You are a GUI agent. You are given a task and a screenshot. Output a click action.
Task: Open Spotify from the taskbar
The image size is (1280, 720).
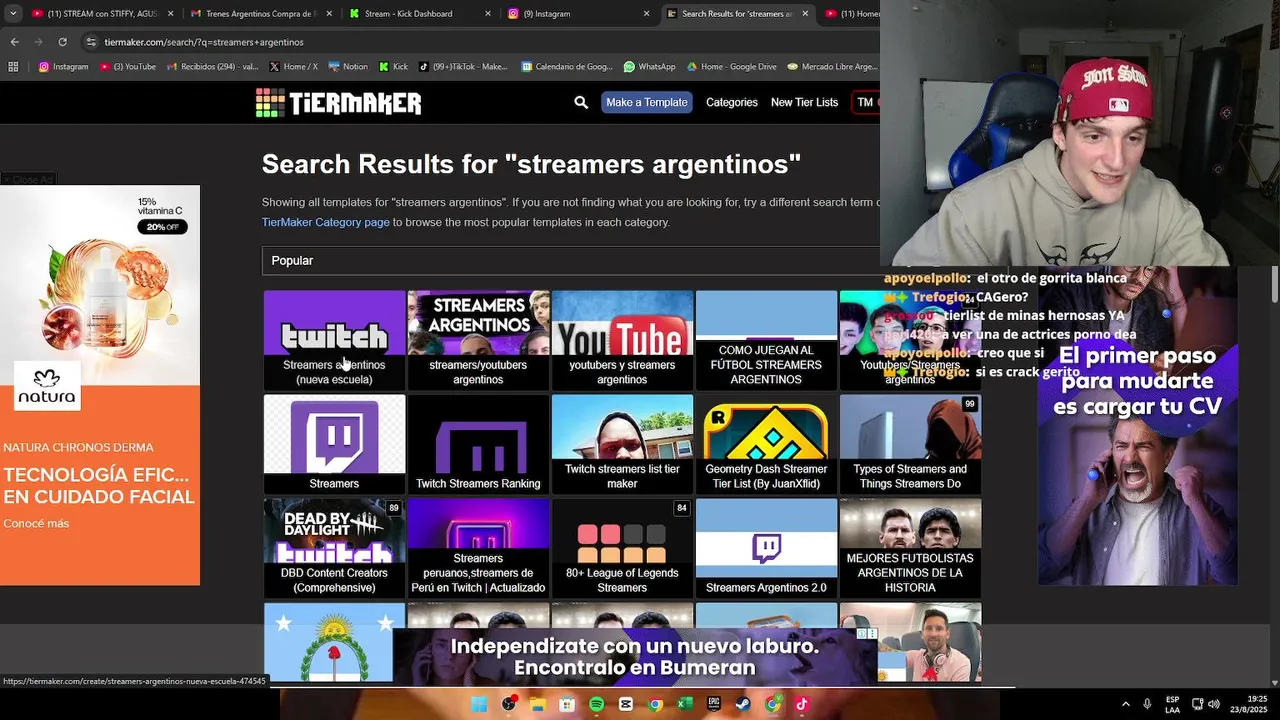click(x=596, y=704)
